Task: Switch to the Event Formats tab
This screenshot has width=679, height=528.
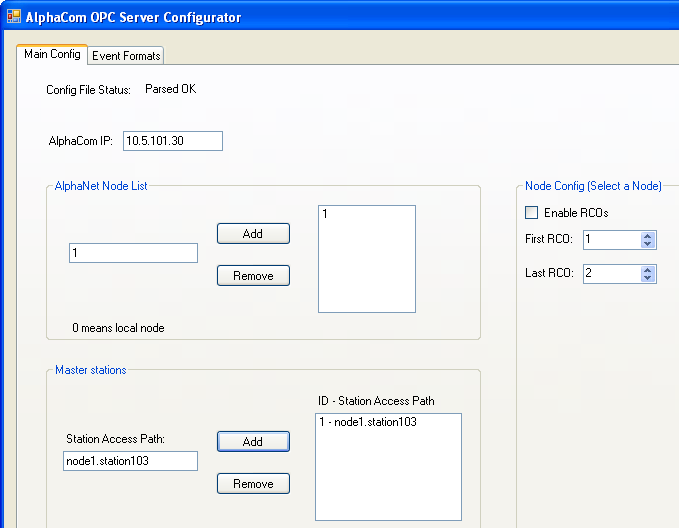Action: pyautogui.click(x=126, y=56)
